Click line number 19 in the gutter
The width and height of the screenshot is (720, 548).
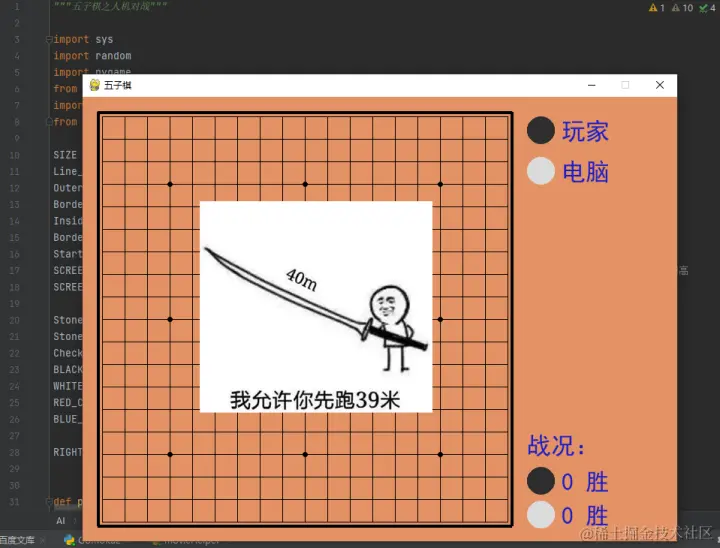coord(14,304)
